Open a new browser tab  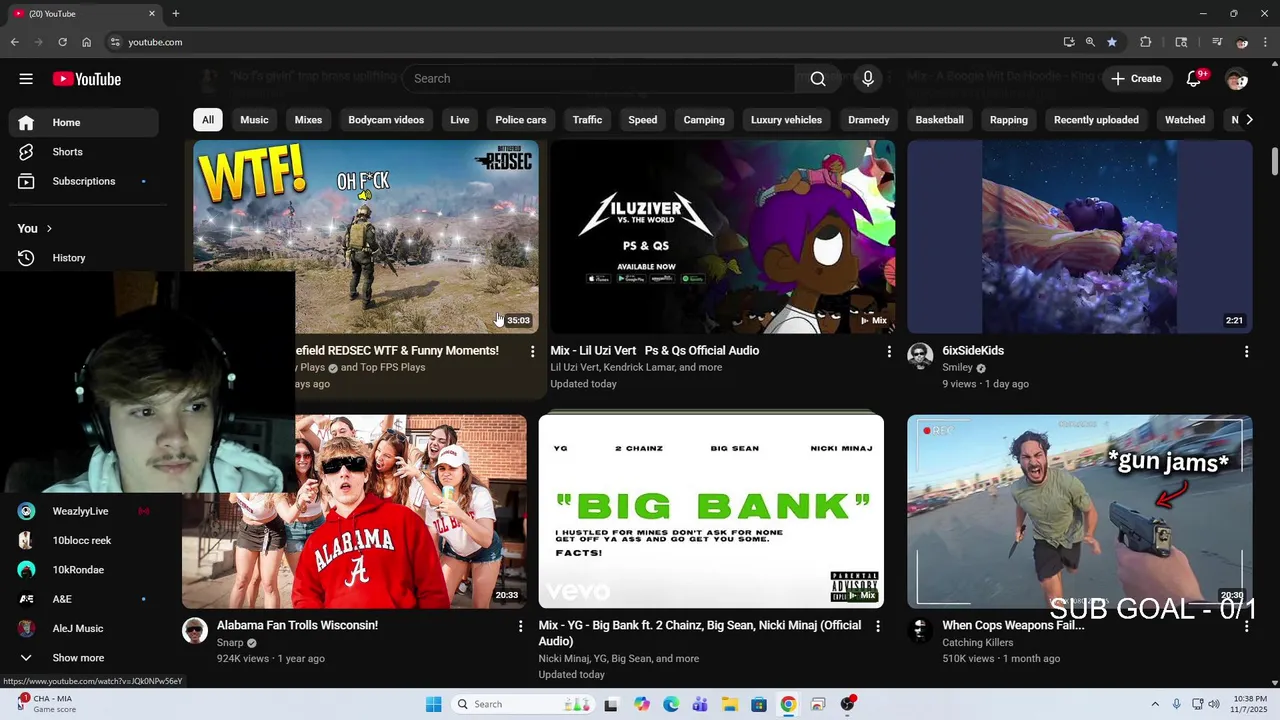176,14
